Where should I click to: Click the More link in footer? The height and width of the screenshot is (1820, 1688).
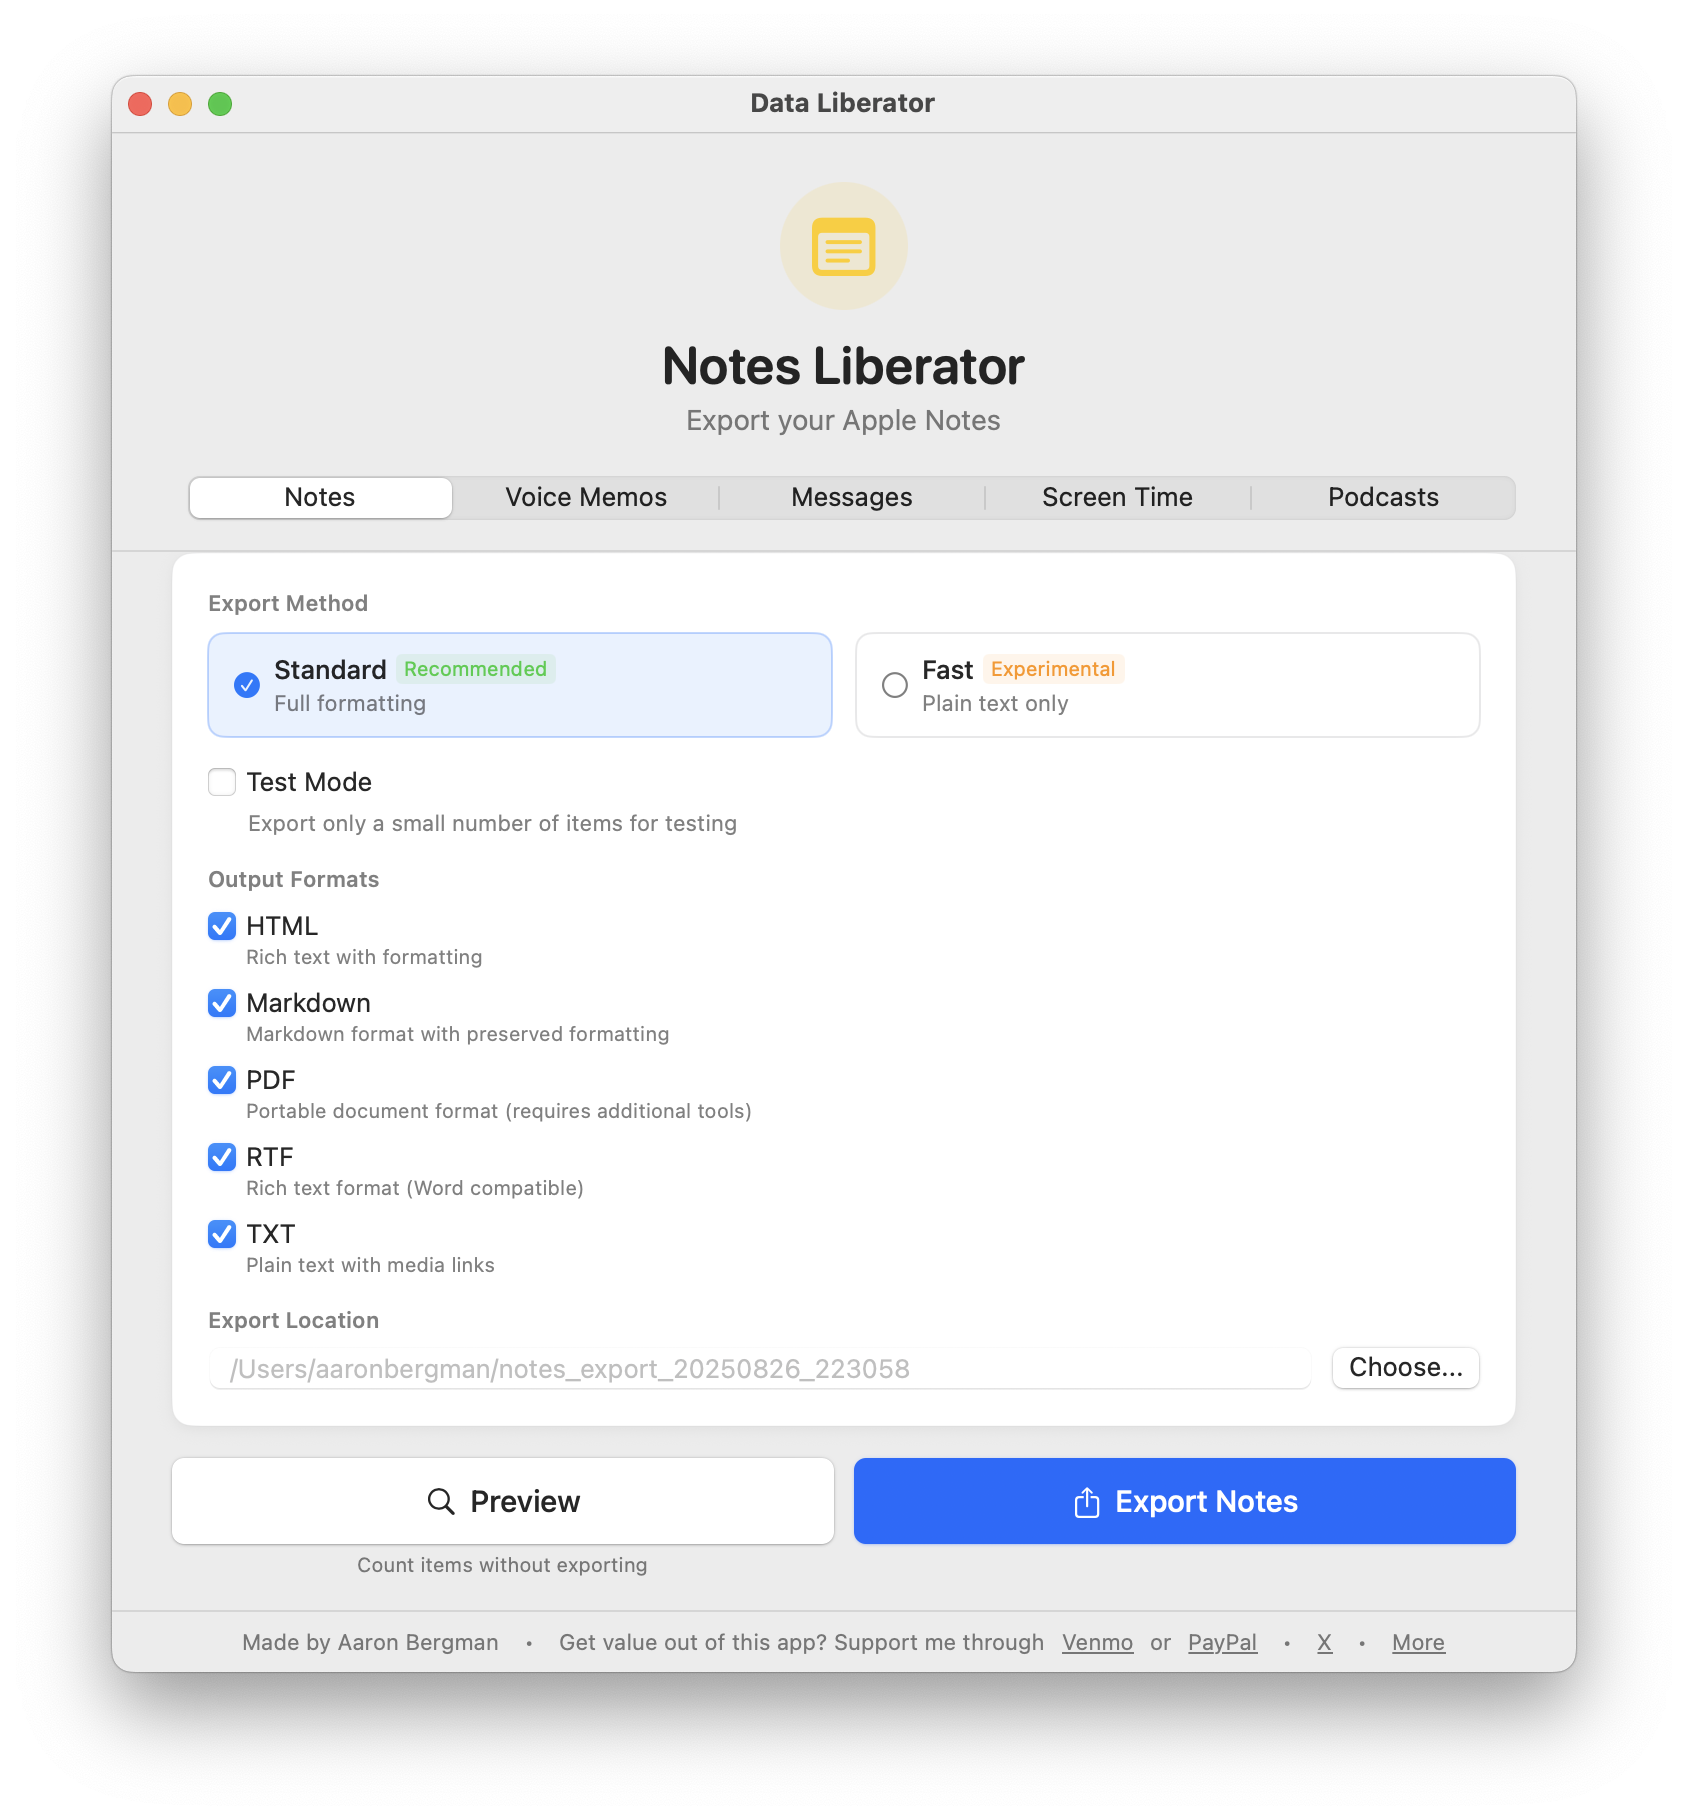click(1418, 1642)
